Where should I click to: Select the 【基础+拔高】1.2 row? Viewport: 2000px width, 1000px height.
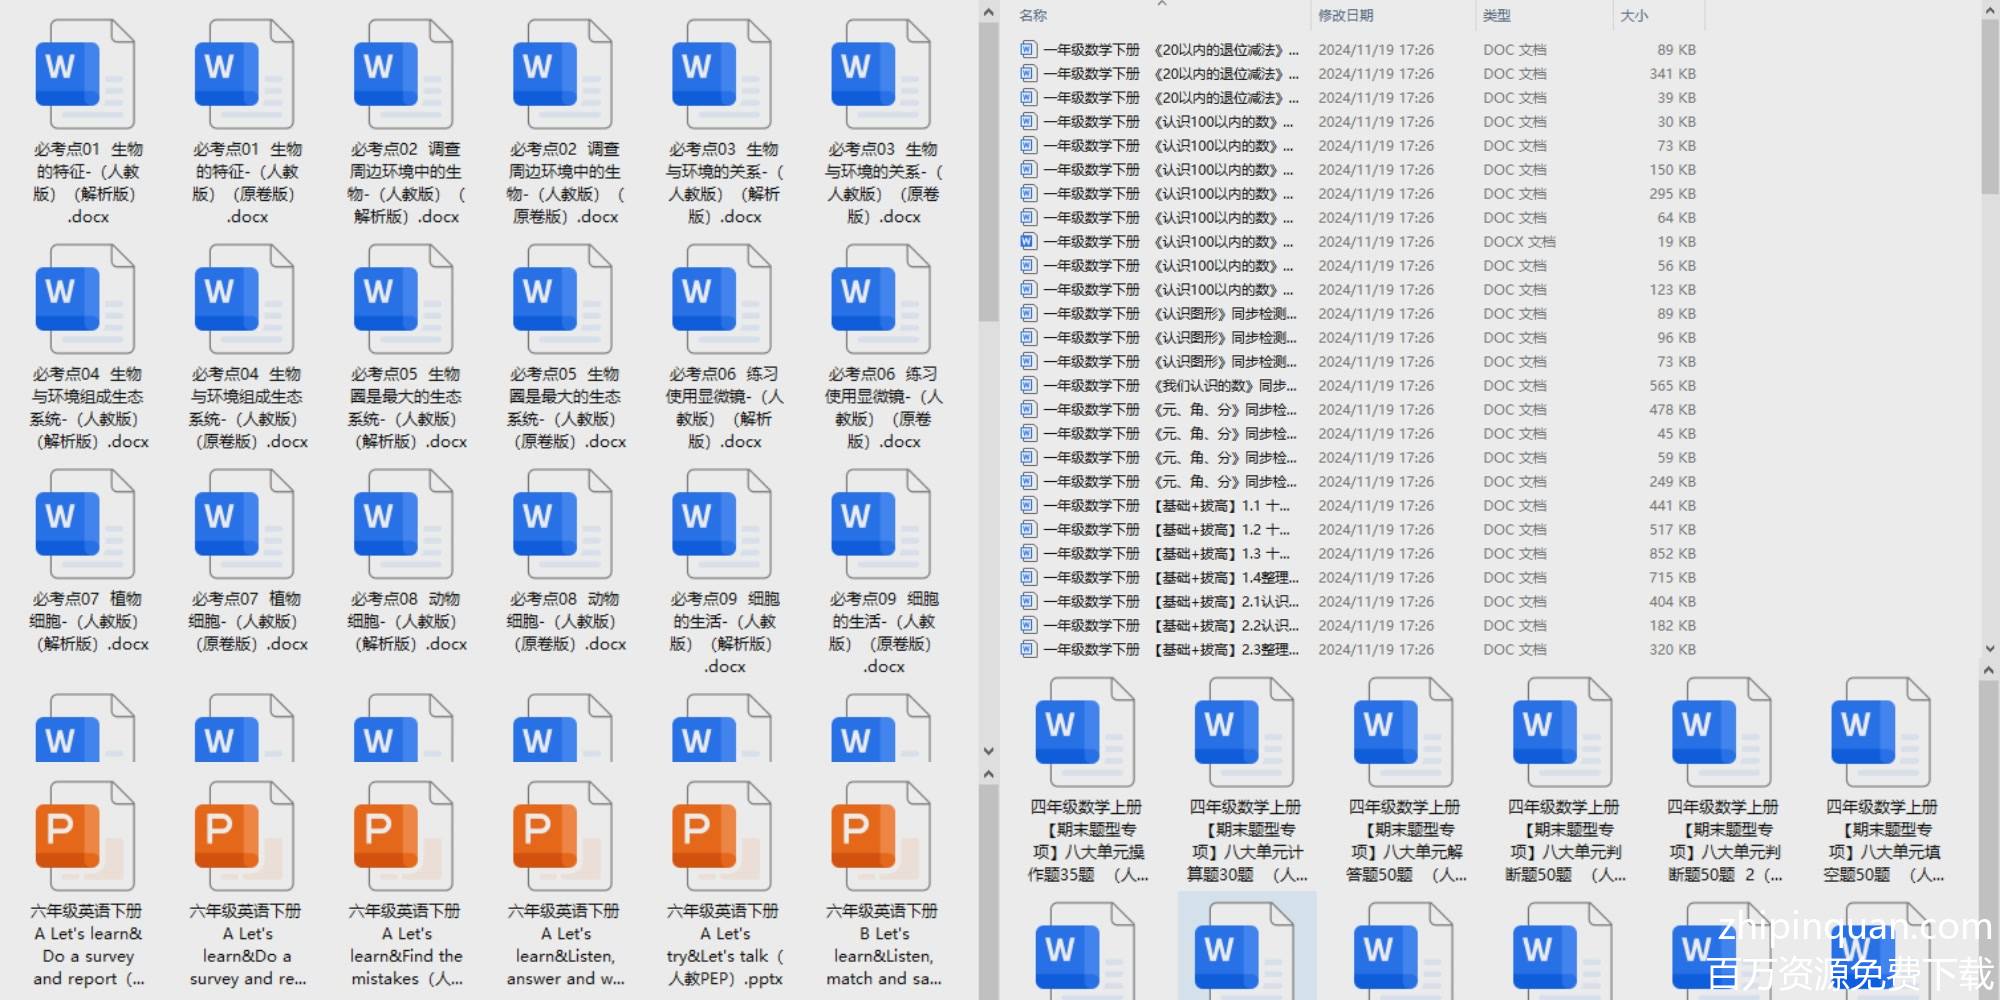click(x=1358, y=530)
